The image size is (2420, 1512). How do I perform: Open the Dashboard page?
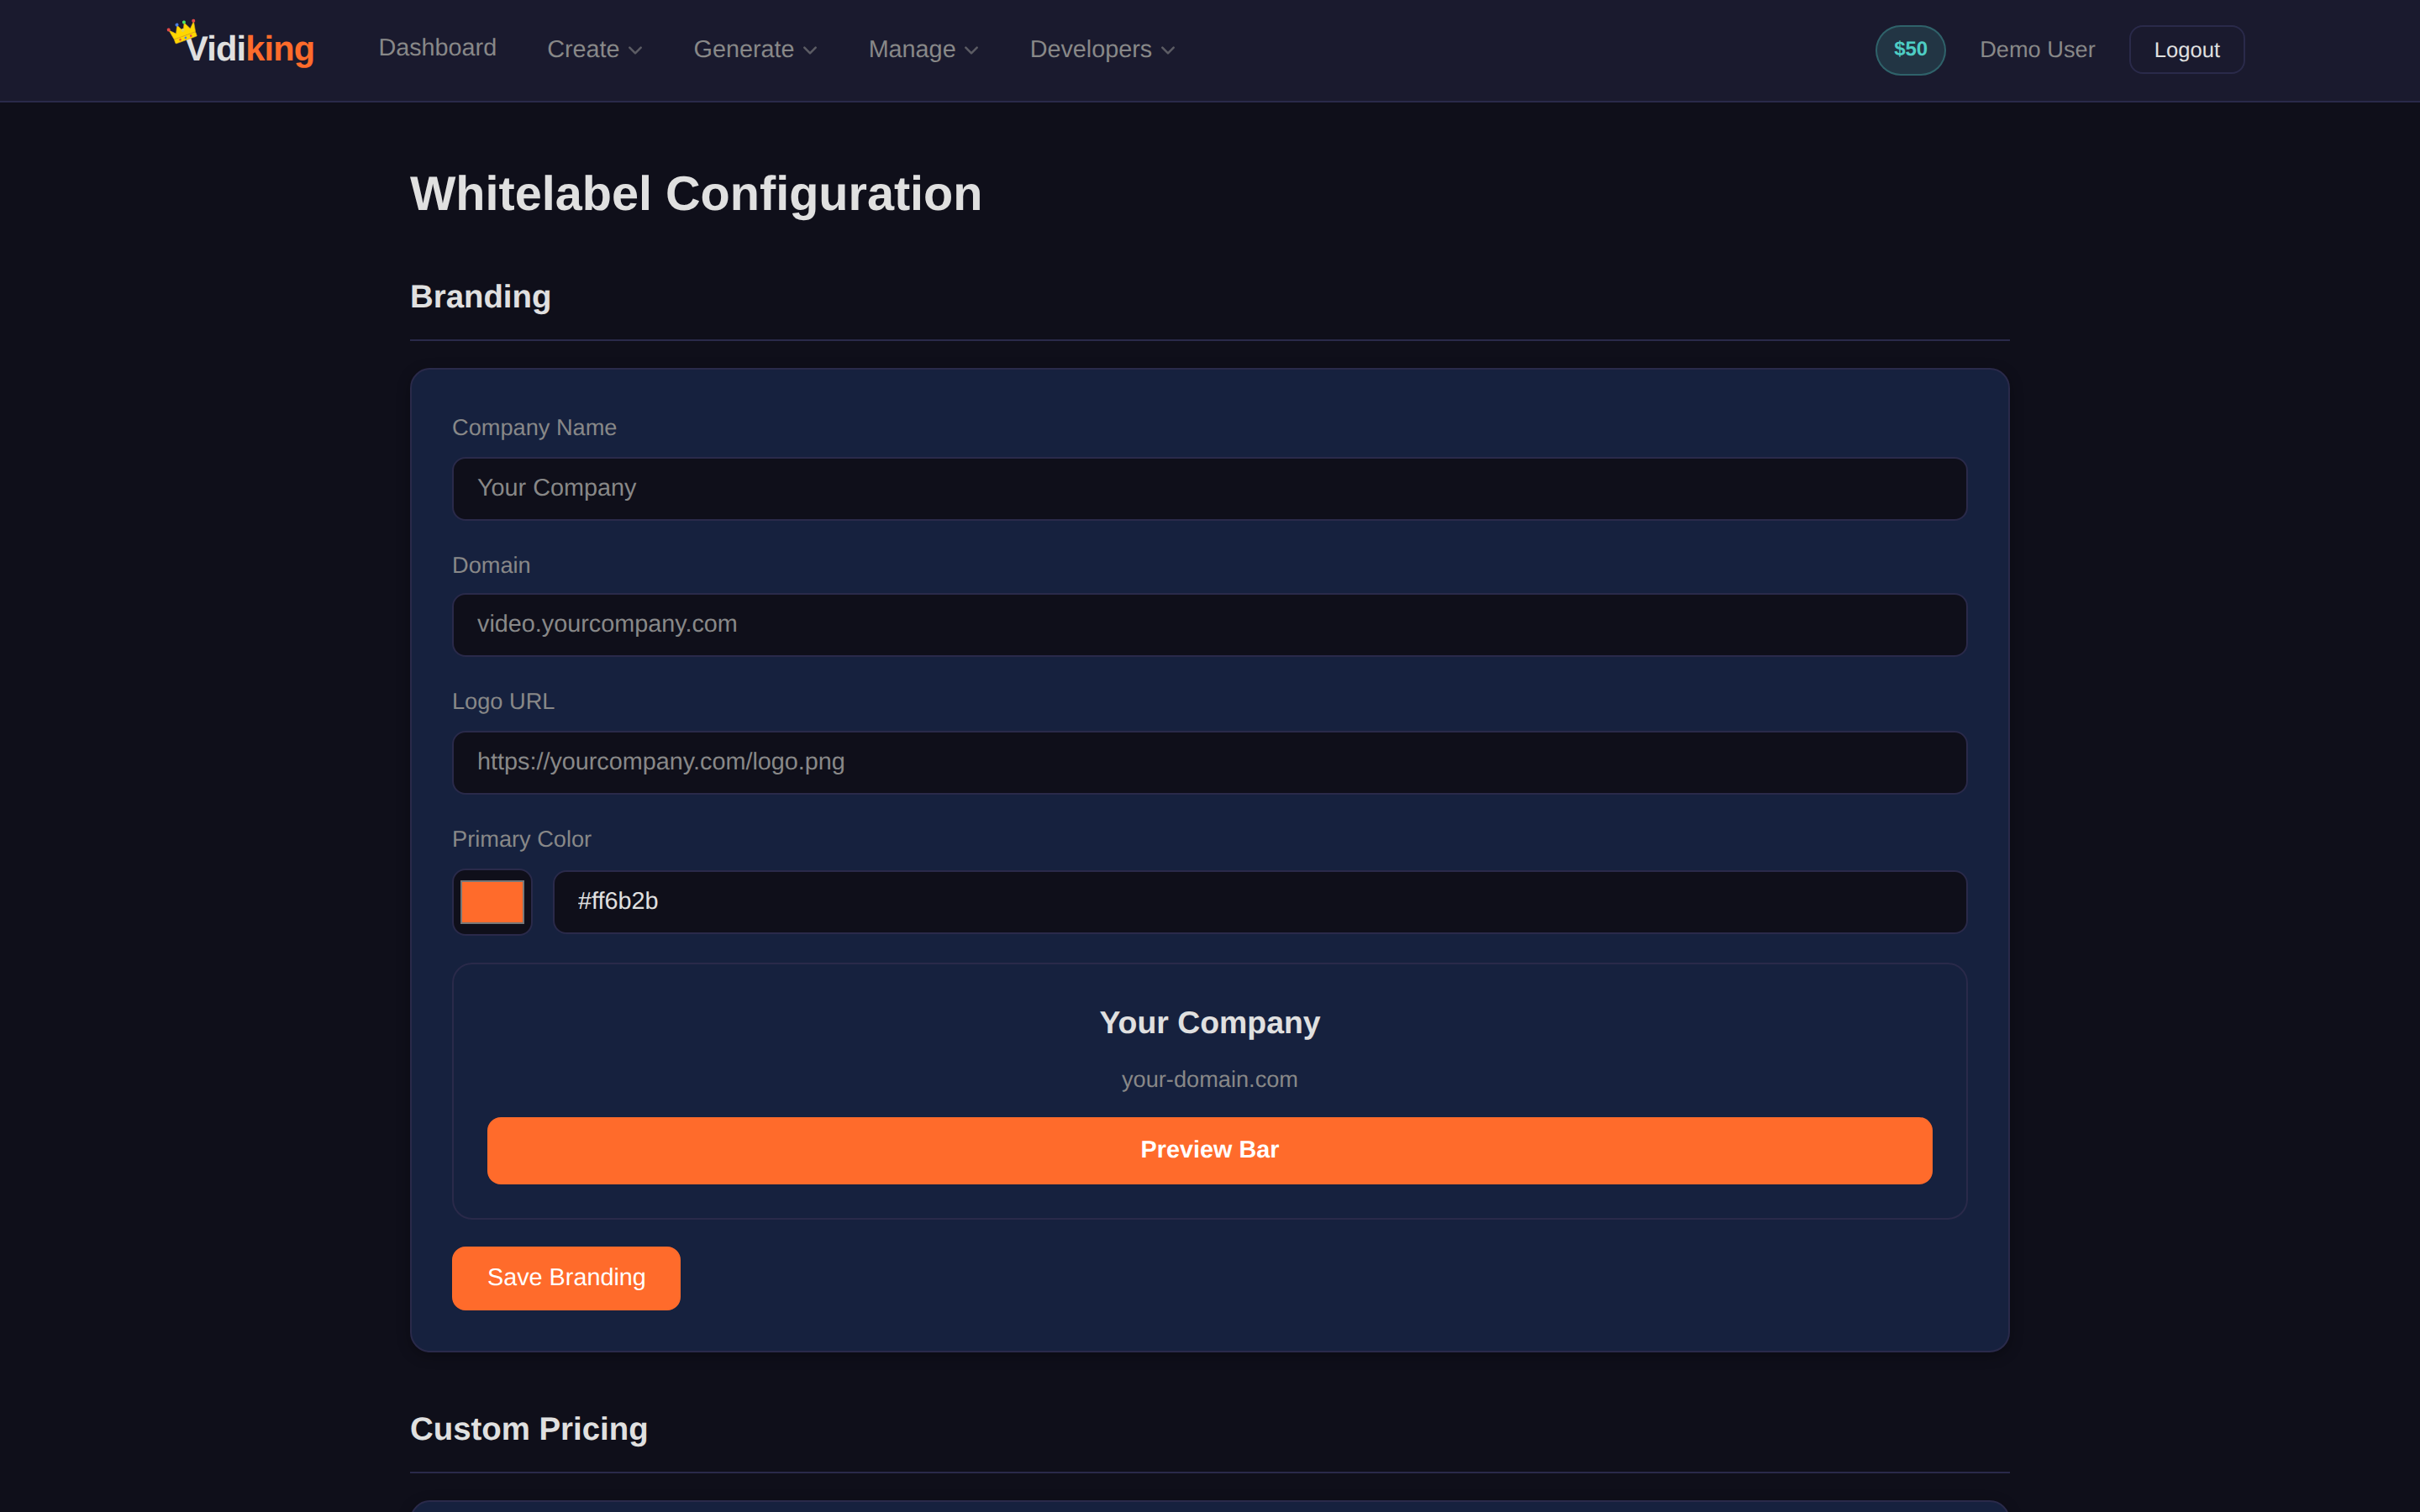coord(437,48)
